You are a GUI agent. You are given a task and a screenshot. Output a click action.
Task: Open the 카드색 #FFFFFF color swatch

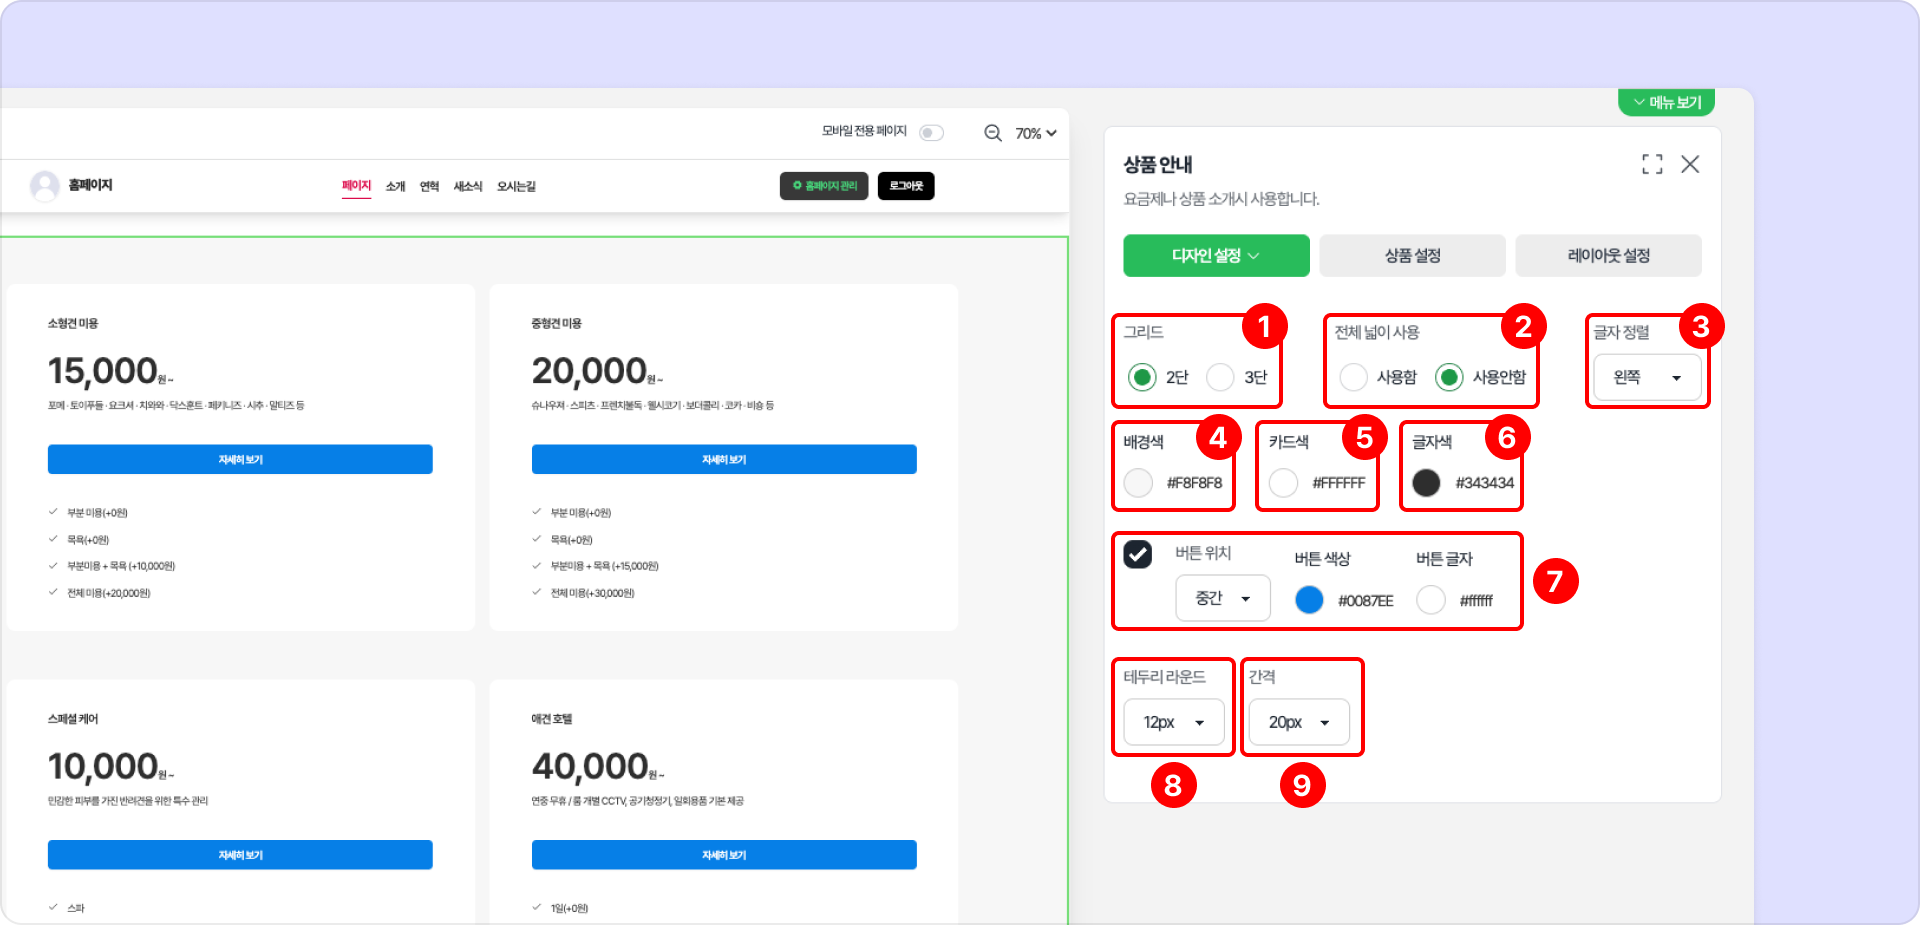(x=1283, y=483)
